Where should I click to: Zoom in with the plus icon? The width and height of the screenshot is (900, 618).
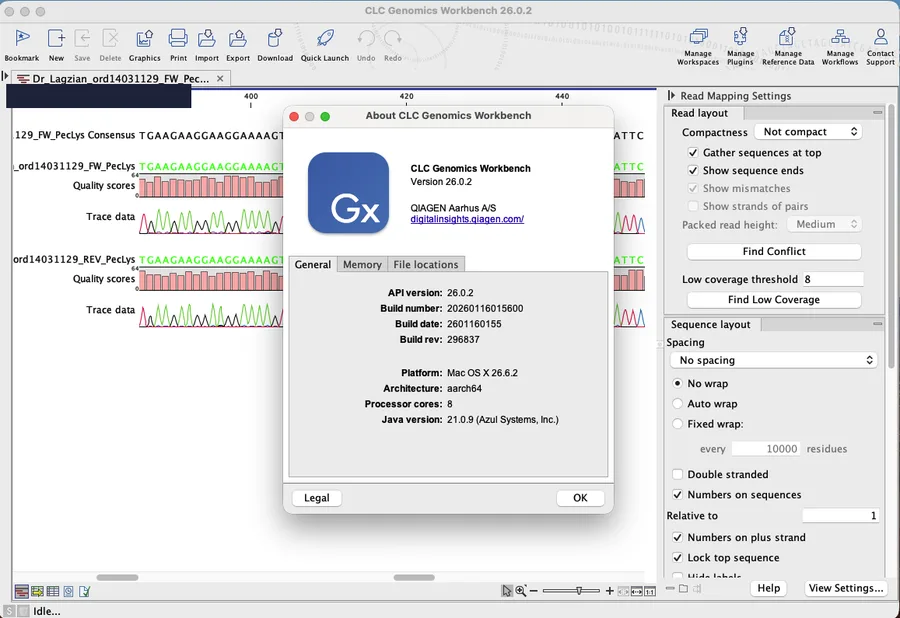coord(610,590)
